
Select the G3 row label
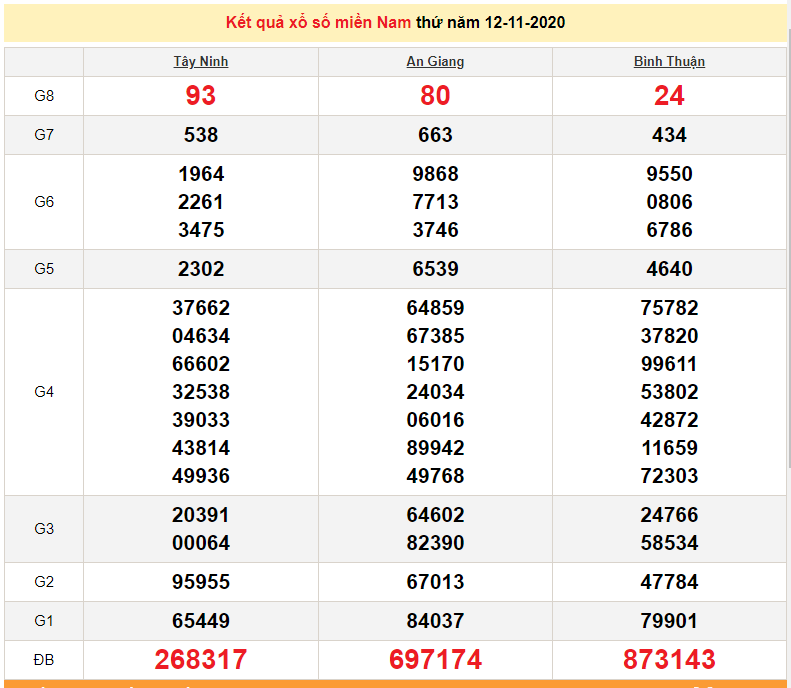tap(44, 529)
